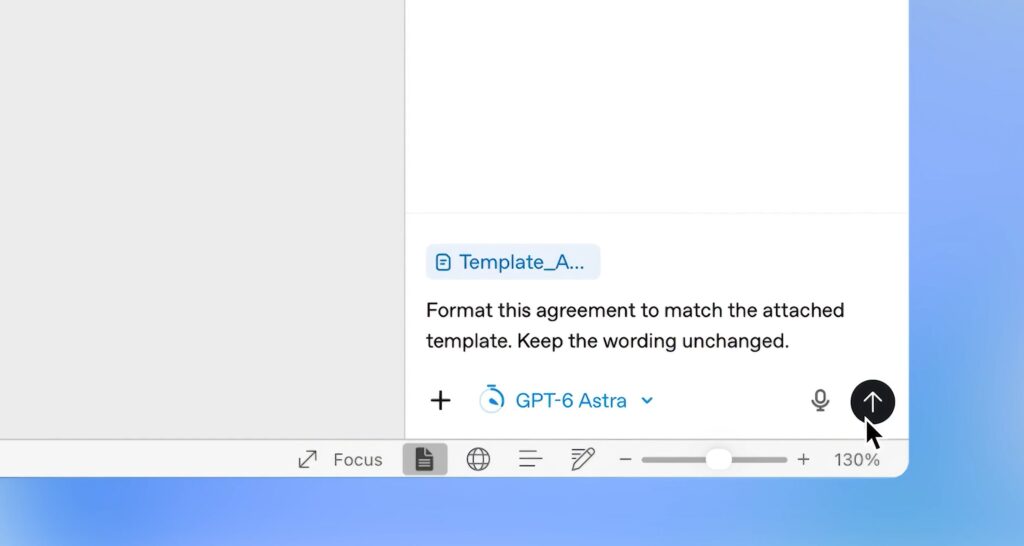Viewport: 1024px width, 546px height.
Task: Open the GPT-6 Astra model selector
Action: 567,400
